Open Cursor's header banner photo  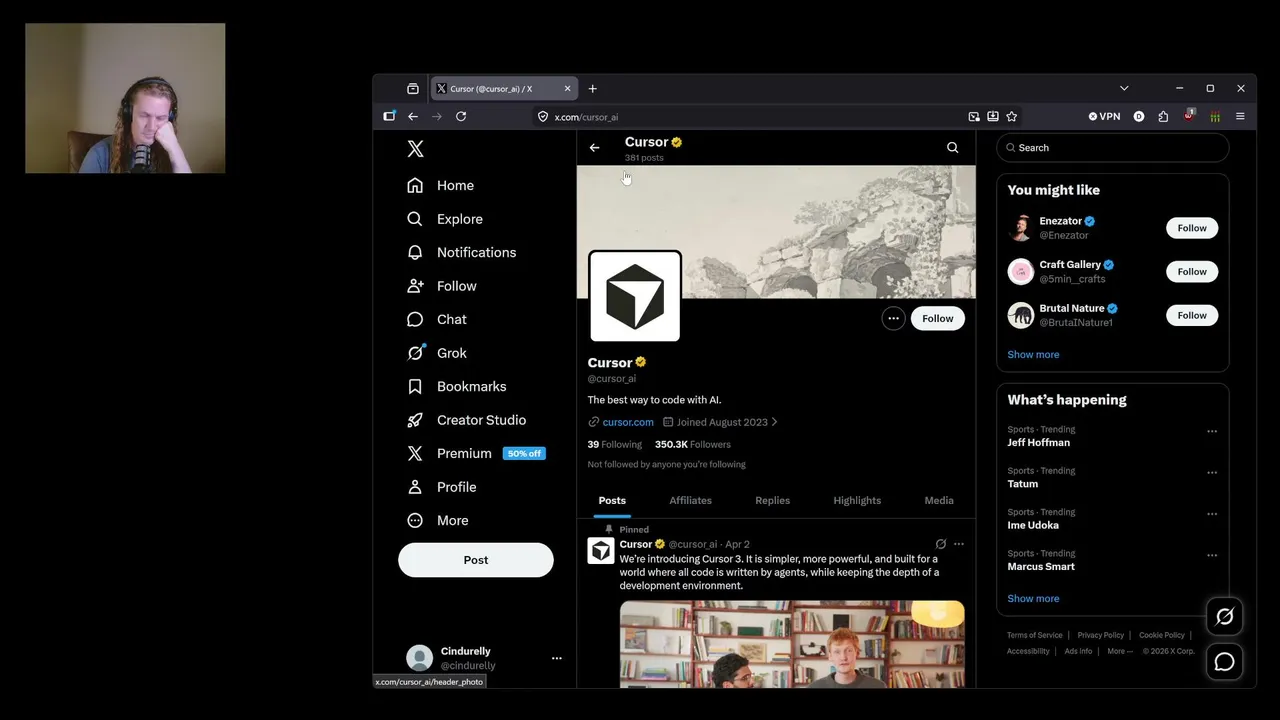(776, 231)
